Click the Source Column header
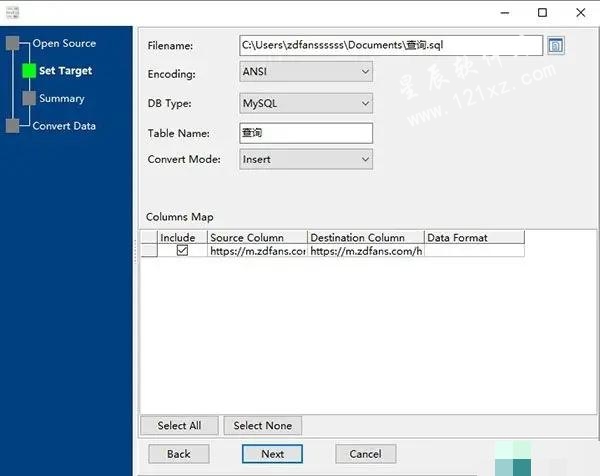This screenshot has height=476, width=600. click(x=257, y=238)
